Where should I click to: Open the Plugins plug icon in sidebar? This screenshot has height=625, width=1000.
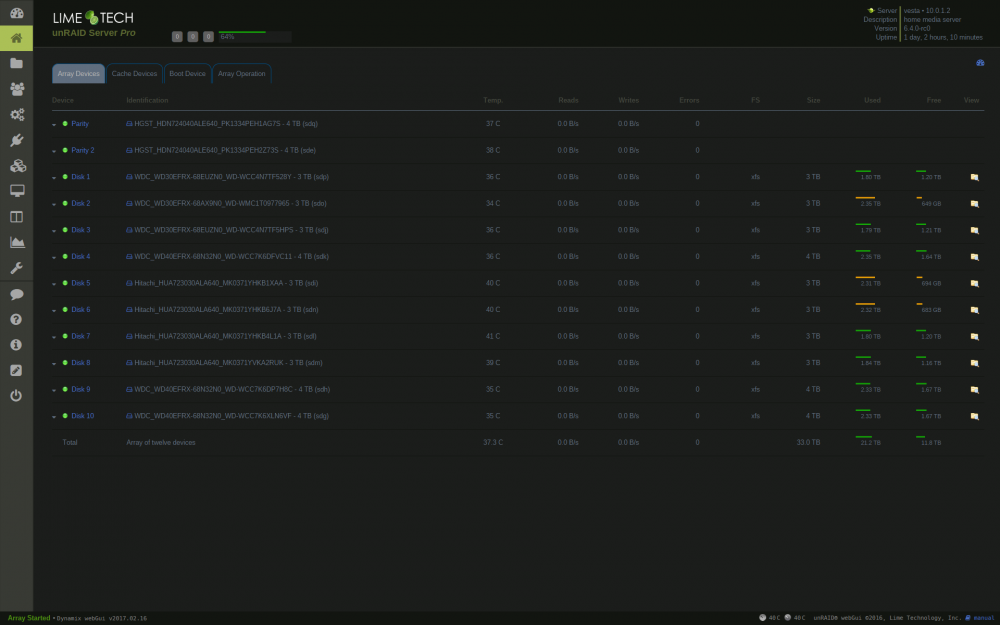17,140
